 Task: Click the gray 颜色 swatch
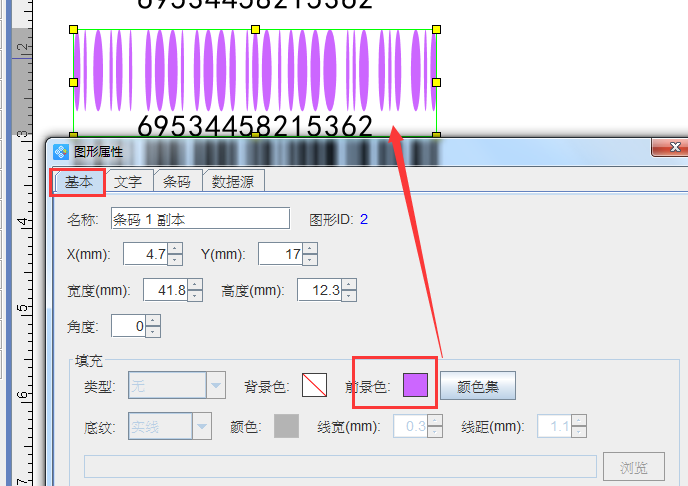[287, 427]
